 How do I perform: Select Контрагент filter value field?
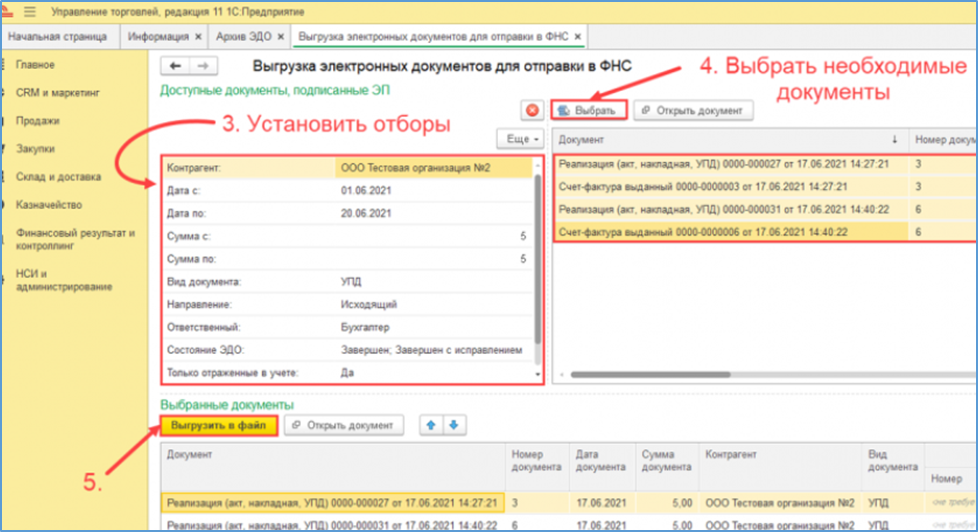click(435, 168)
